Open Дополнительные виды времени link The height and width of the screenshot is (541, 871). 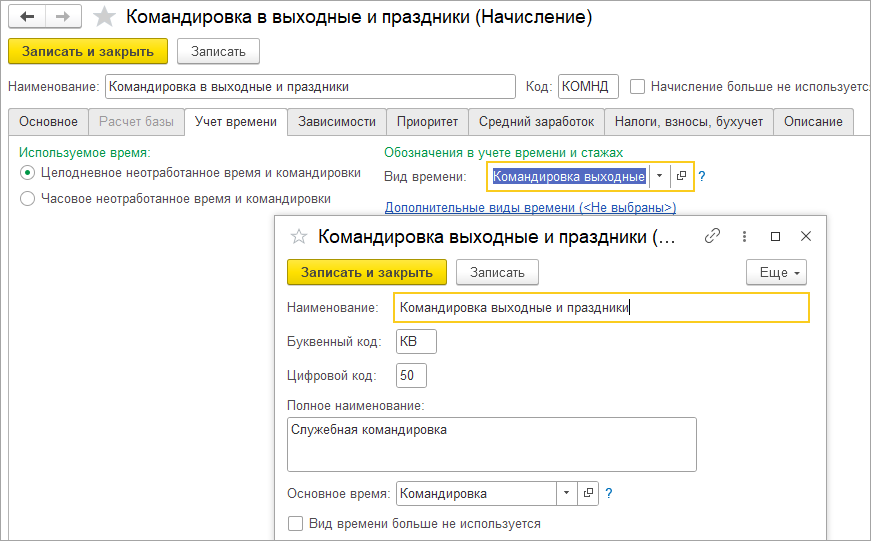click(530, 207)
